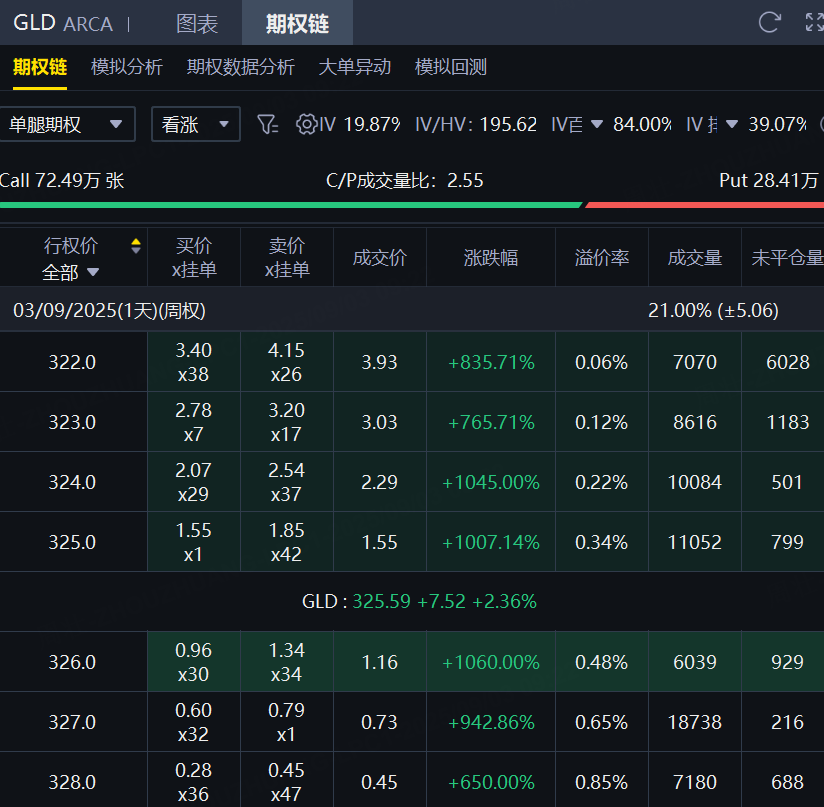The height and width of the screenshot is (807, 824).
Task: Click the bid price 3.40 for strike 322.0
Action: point(193,351)
